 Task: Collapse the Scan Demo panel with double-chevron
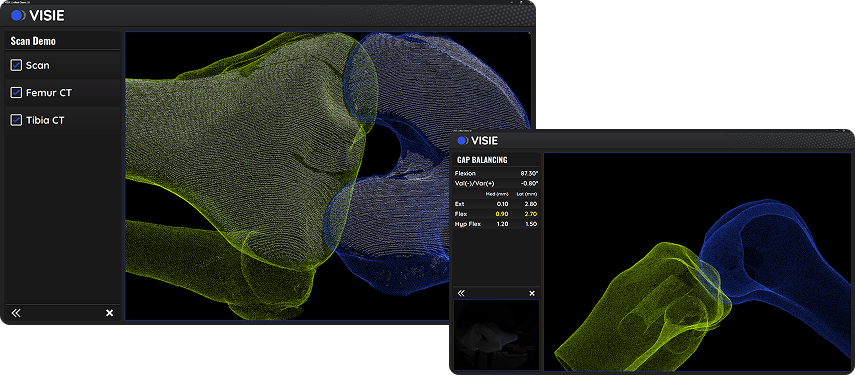16,313
